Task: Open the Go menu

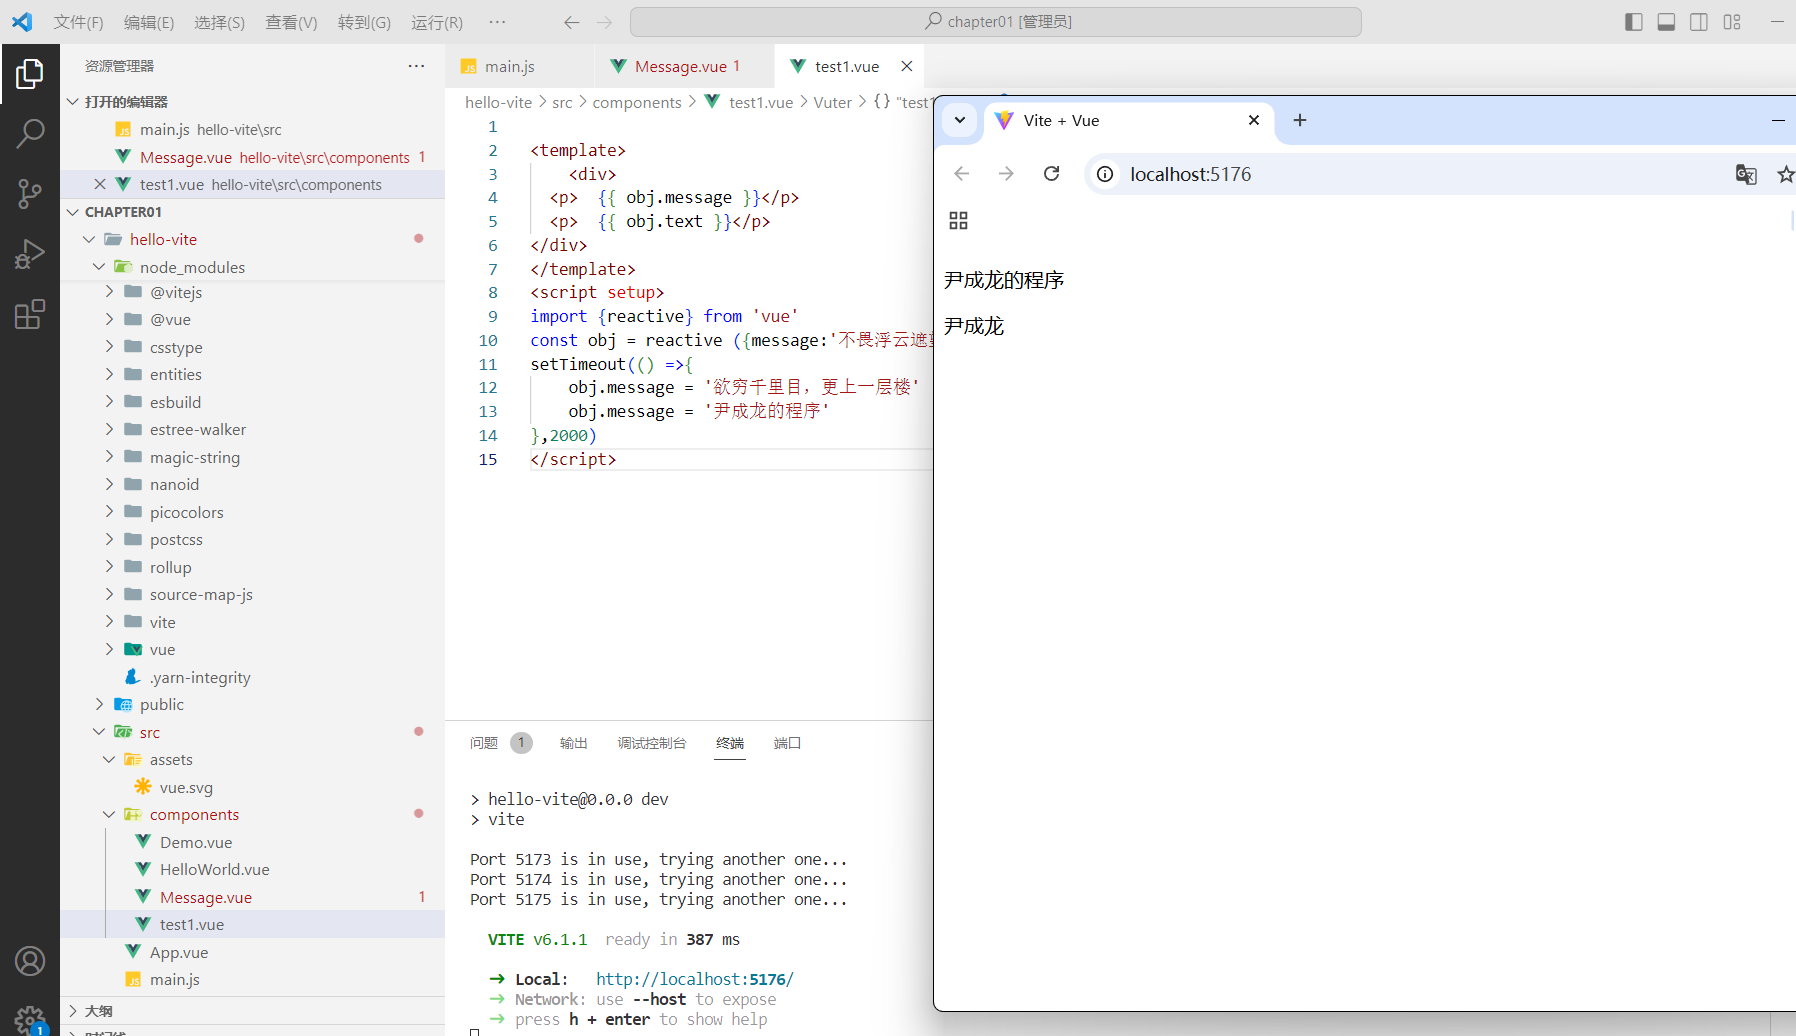Action: click(x=364, y=22)
